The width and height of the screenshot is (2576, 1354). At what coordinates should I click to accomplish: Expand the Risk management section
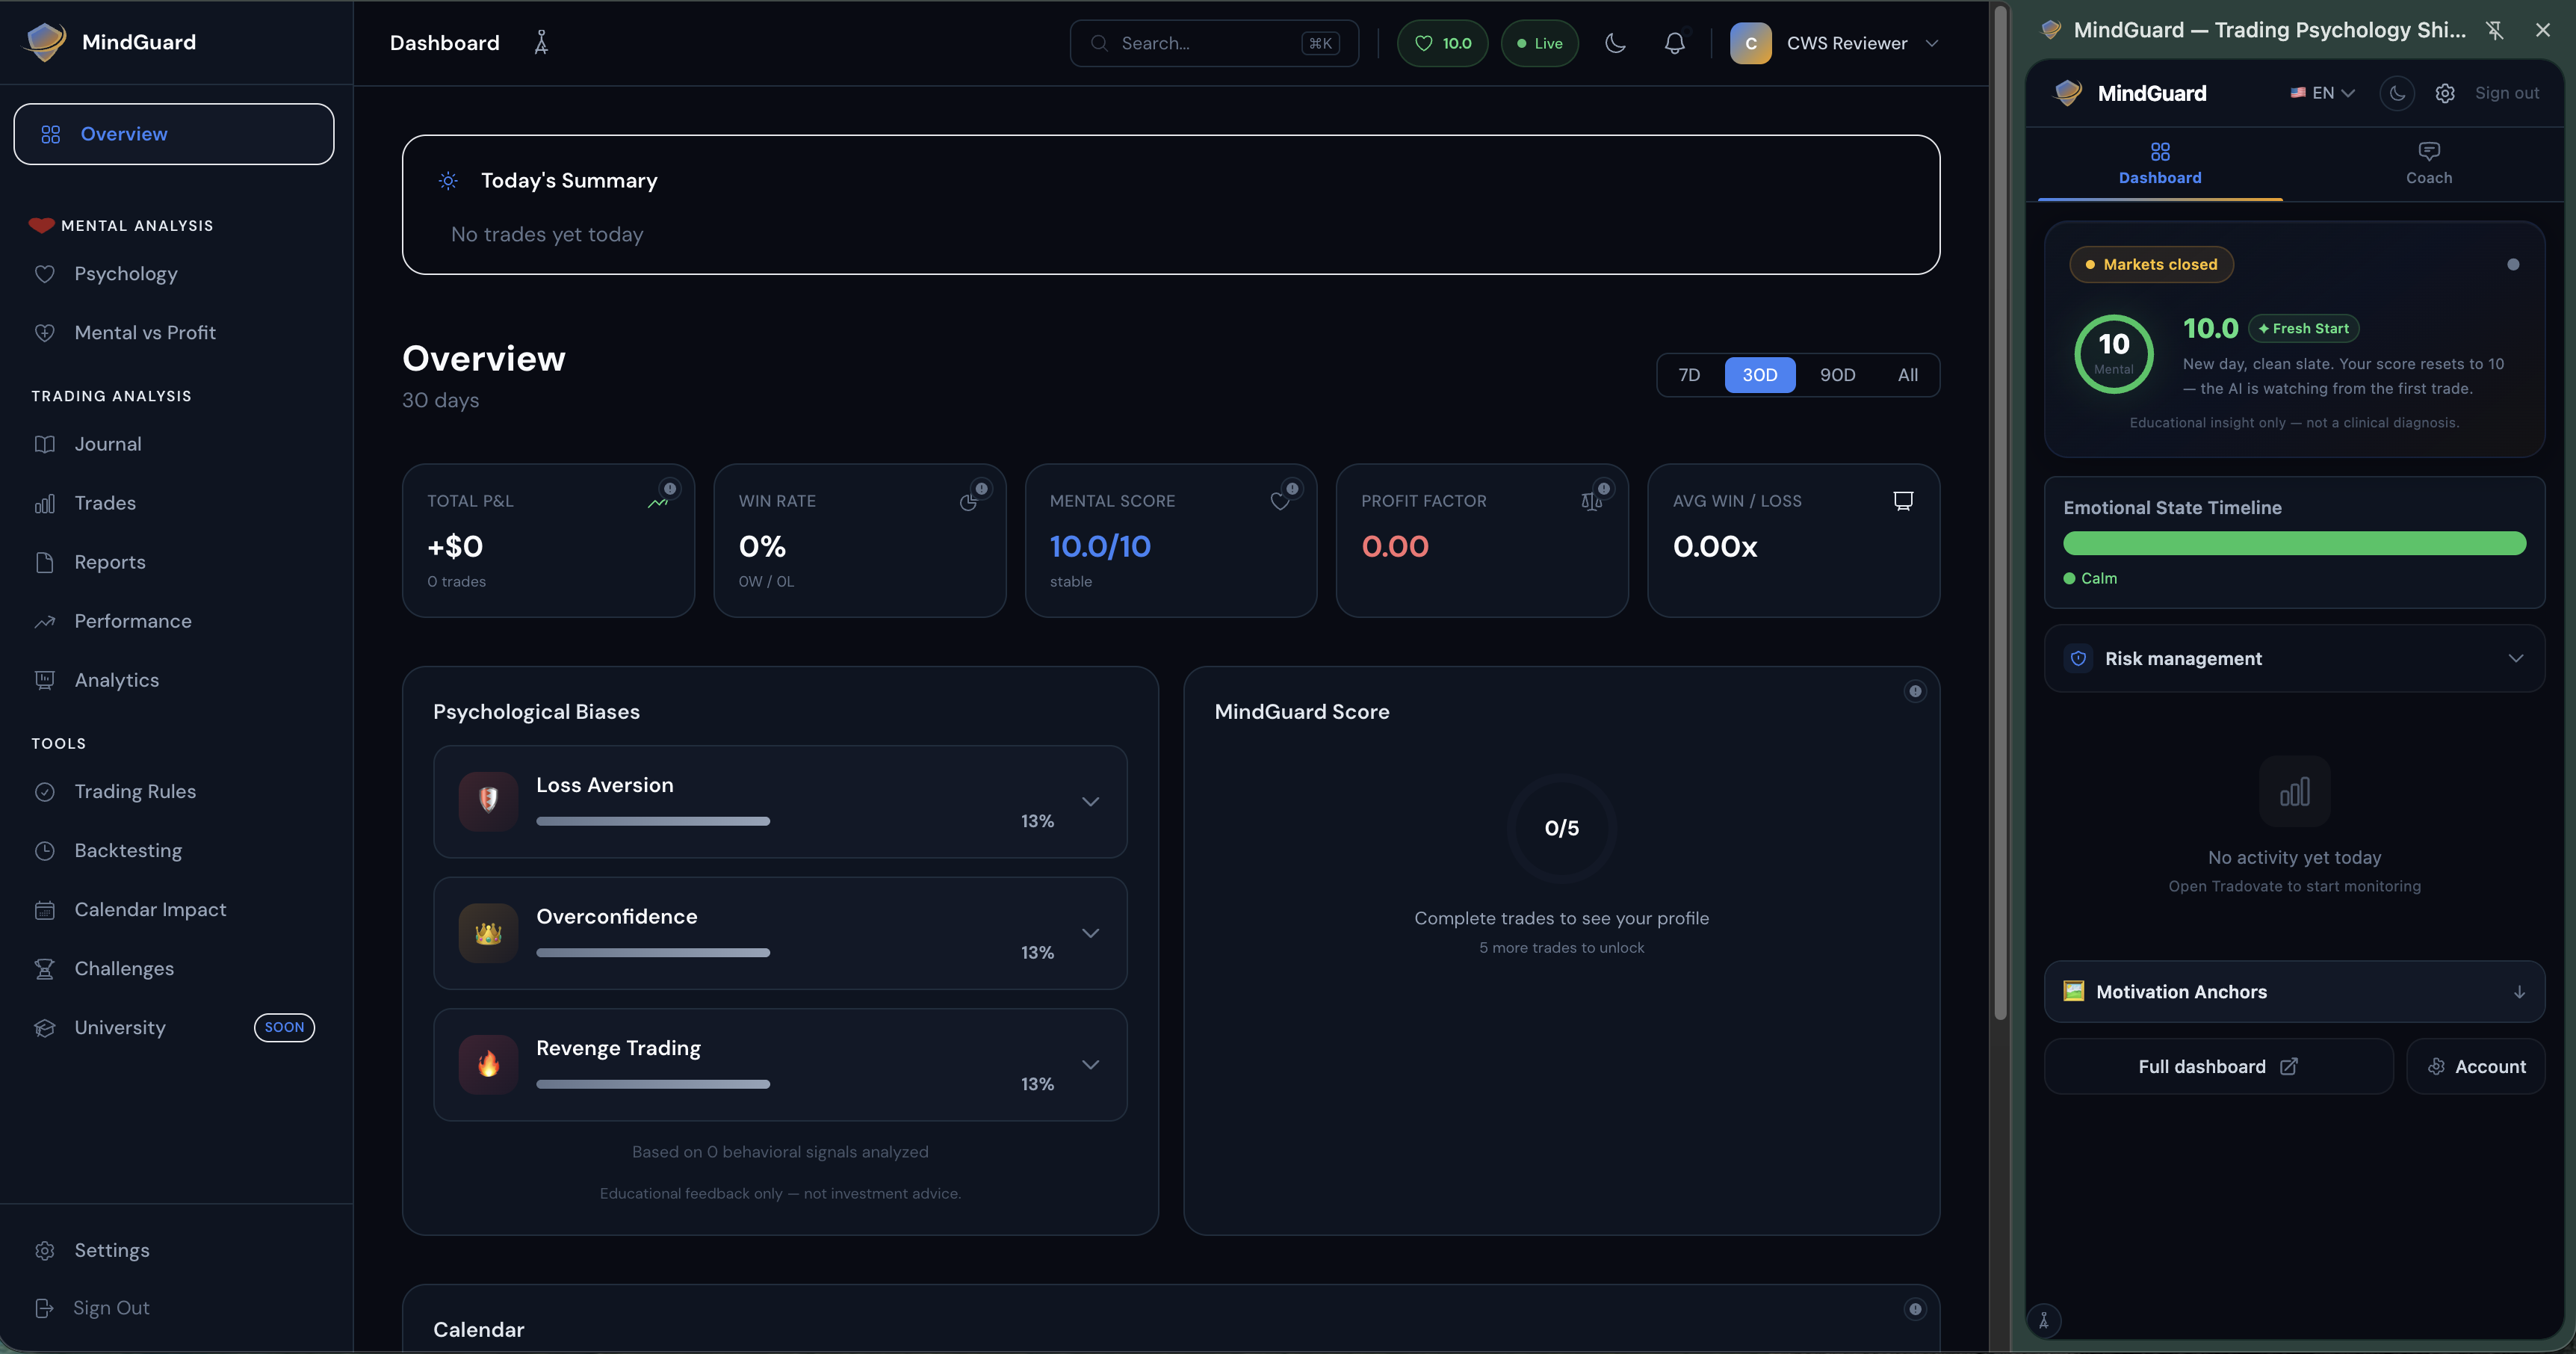(x=2515, y=658)
